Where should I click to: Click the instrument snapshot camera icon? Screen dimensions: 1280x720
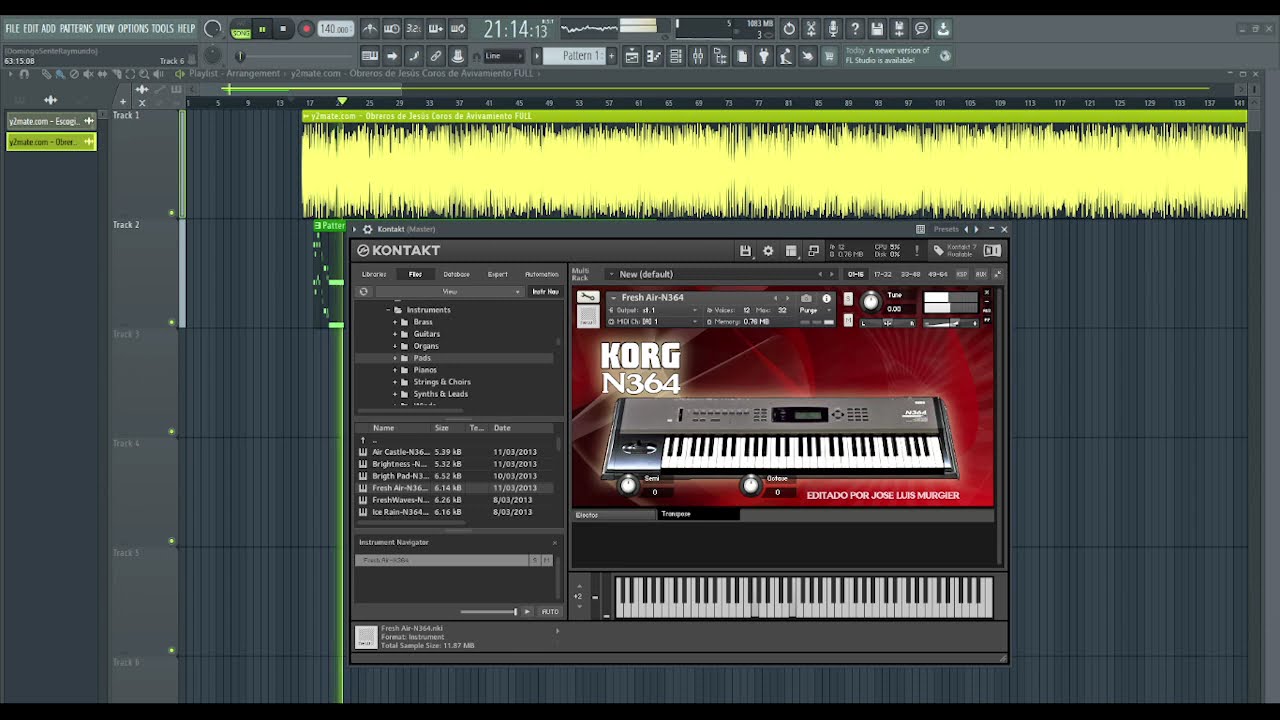click(x=806, y=298)
